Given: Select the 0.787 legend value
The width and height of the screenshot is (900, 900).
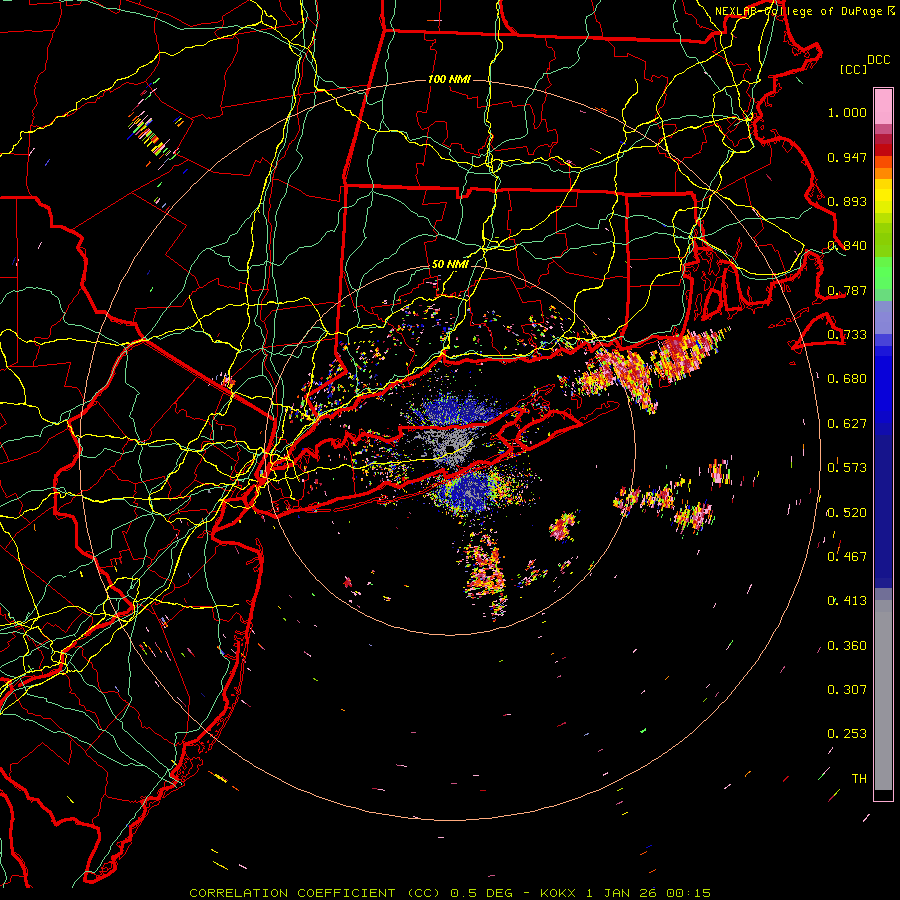Looking at the screenshot, I should tap(847, 290).
